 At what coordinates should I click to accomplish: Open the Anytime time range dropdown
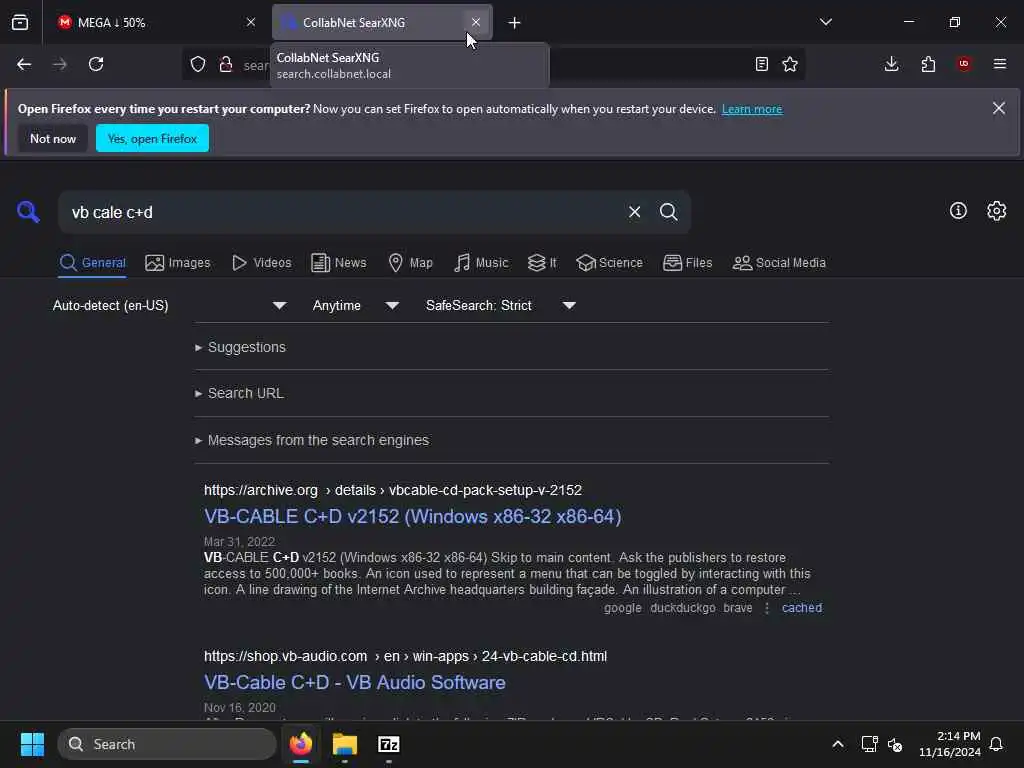pyautogui.click(x=355, y=306)
